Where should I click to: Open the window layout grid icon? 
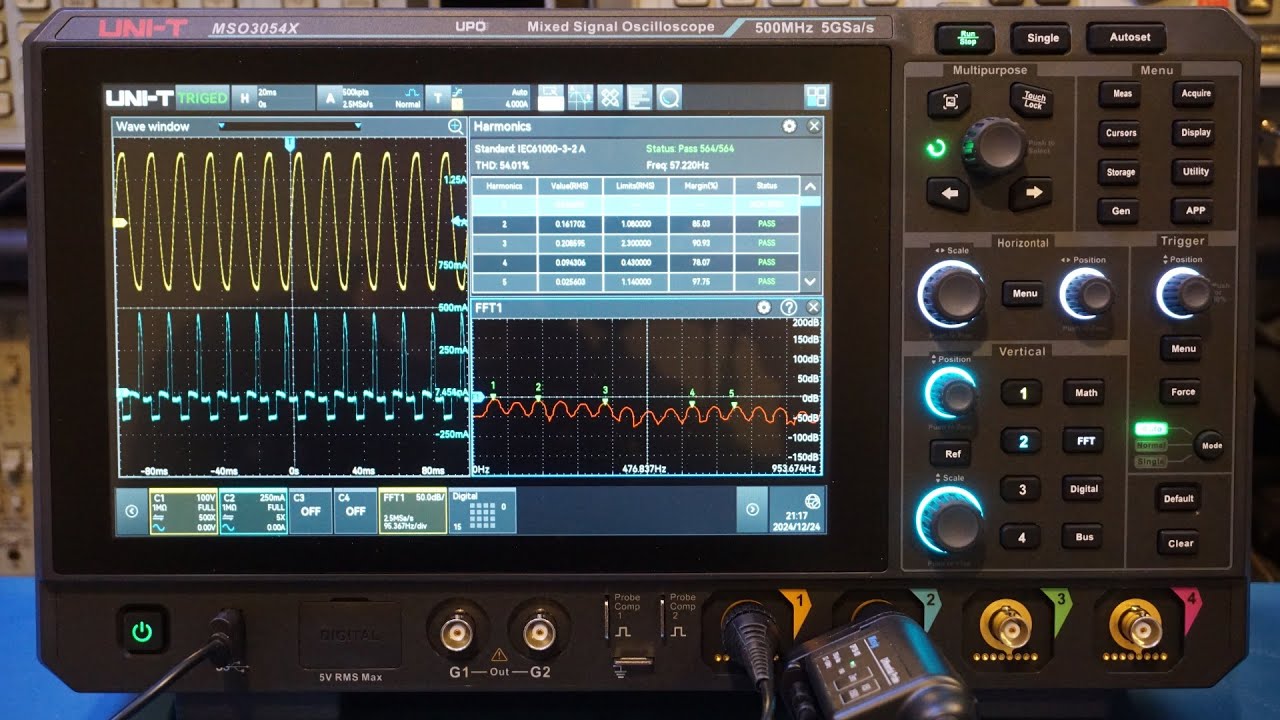pos(817,96)
